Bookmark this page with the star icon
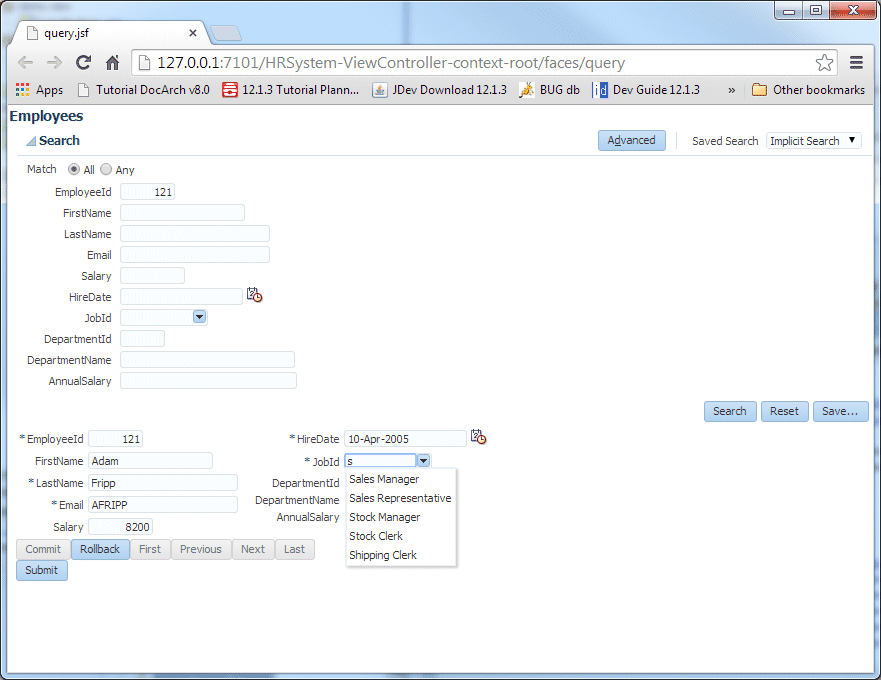The width and height of the screenshot is (881, 680). coord(824,62)
